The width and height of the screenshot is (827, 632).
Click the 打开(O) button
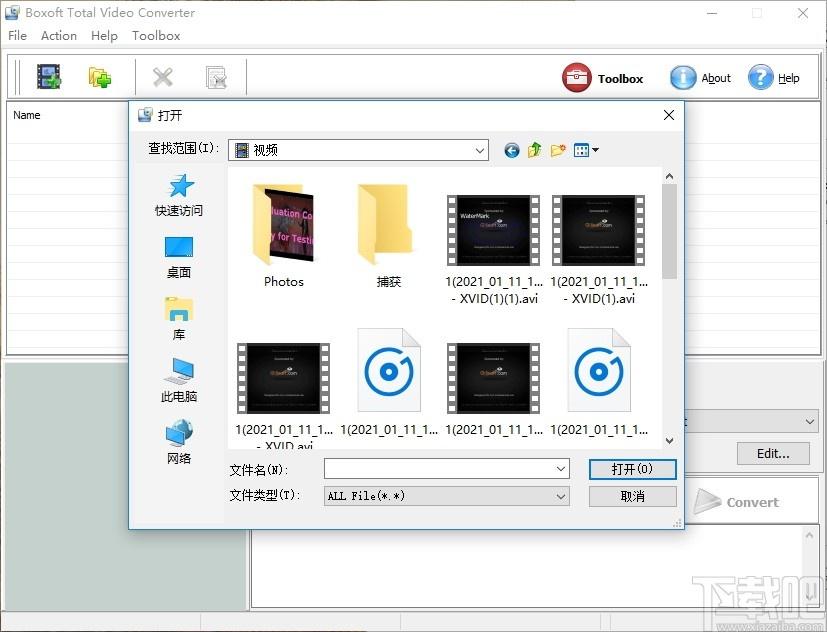[x=632, y=469]
